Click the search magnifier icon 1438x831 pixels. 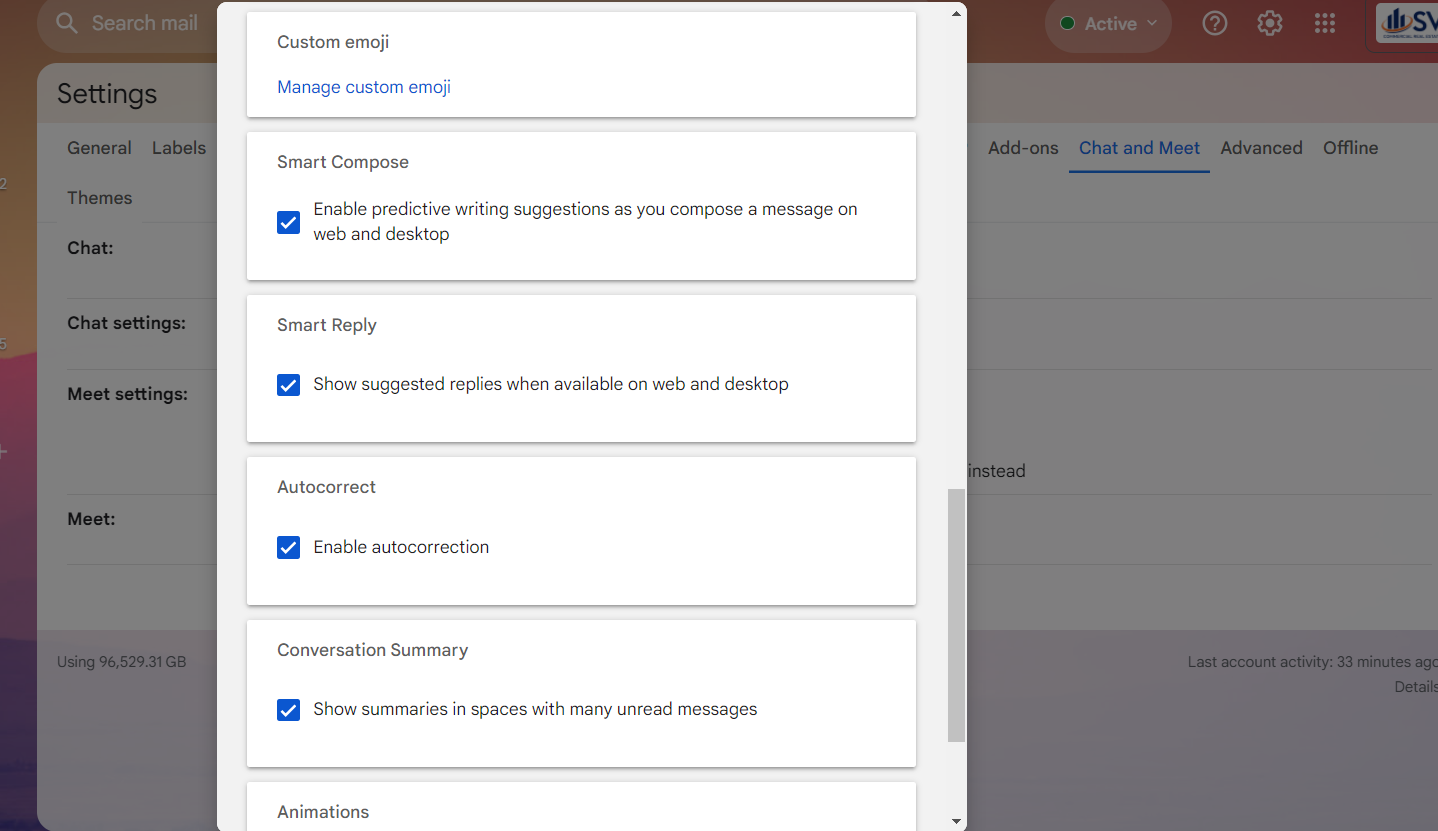tap(67, 23)
